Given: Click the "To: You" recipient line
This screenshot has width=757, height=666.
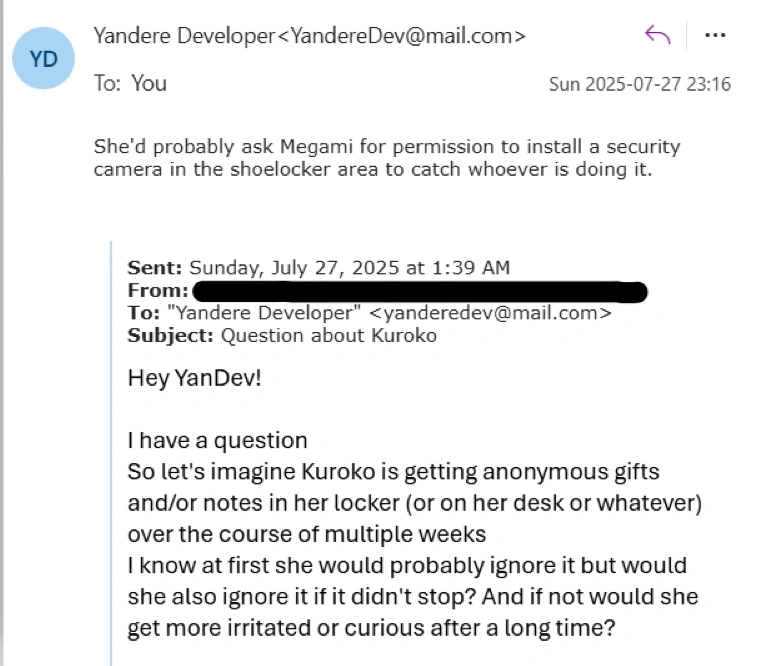Looking at the screenshot, I should coord(130,83).
